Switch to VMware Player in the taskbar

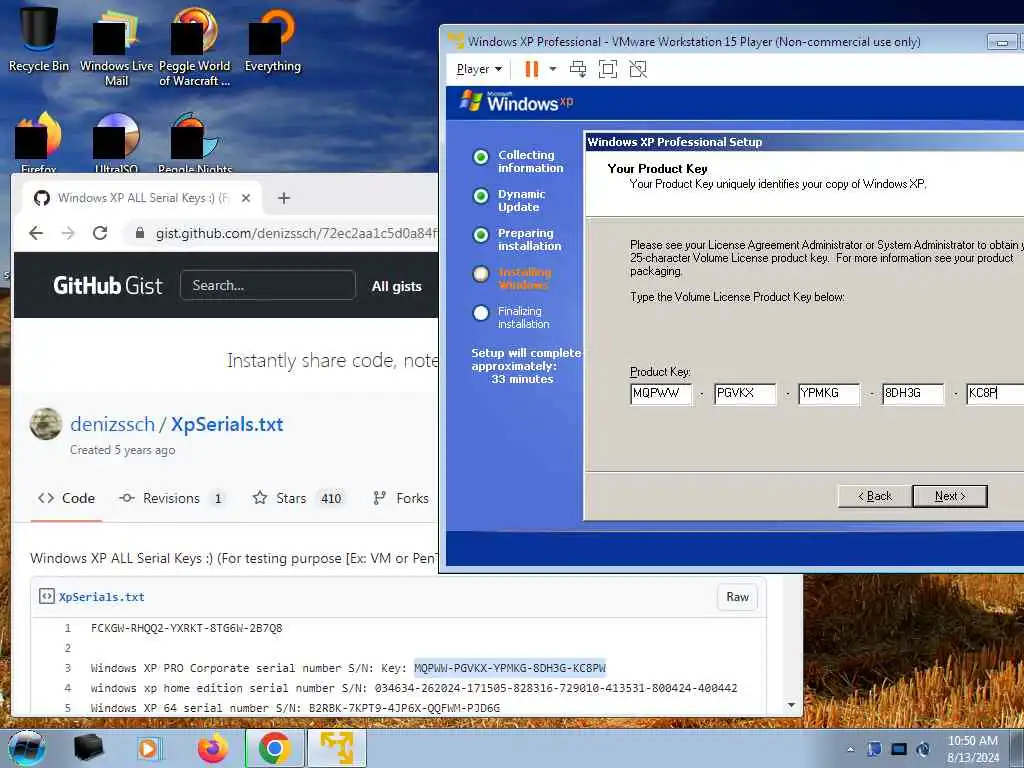click(337, 748)
